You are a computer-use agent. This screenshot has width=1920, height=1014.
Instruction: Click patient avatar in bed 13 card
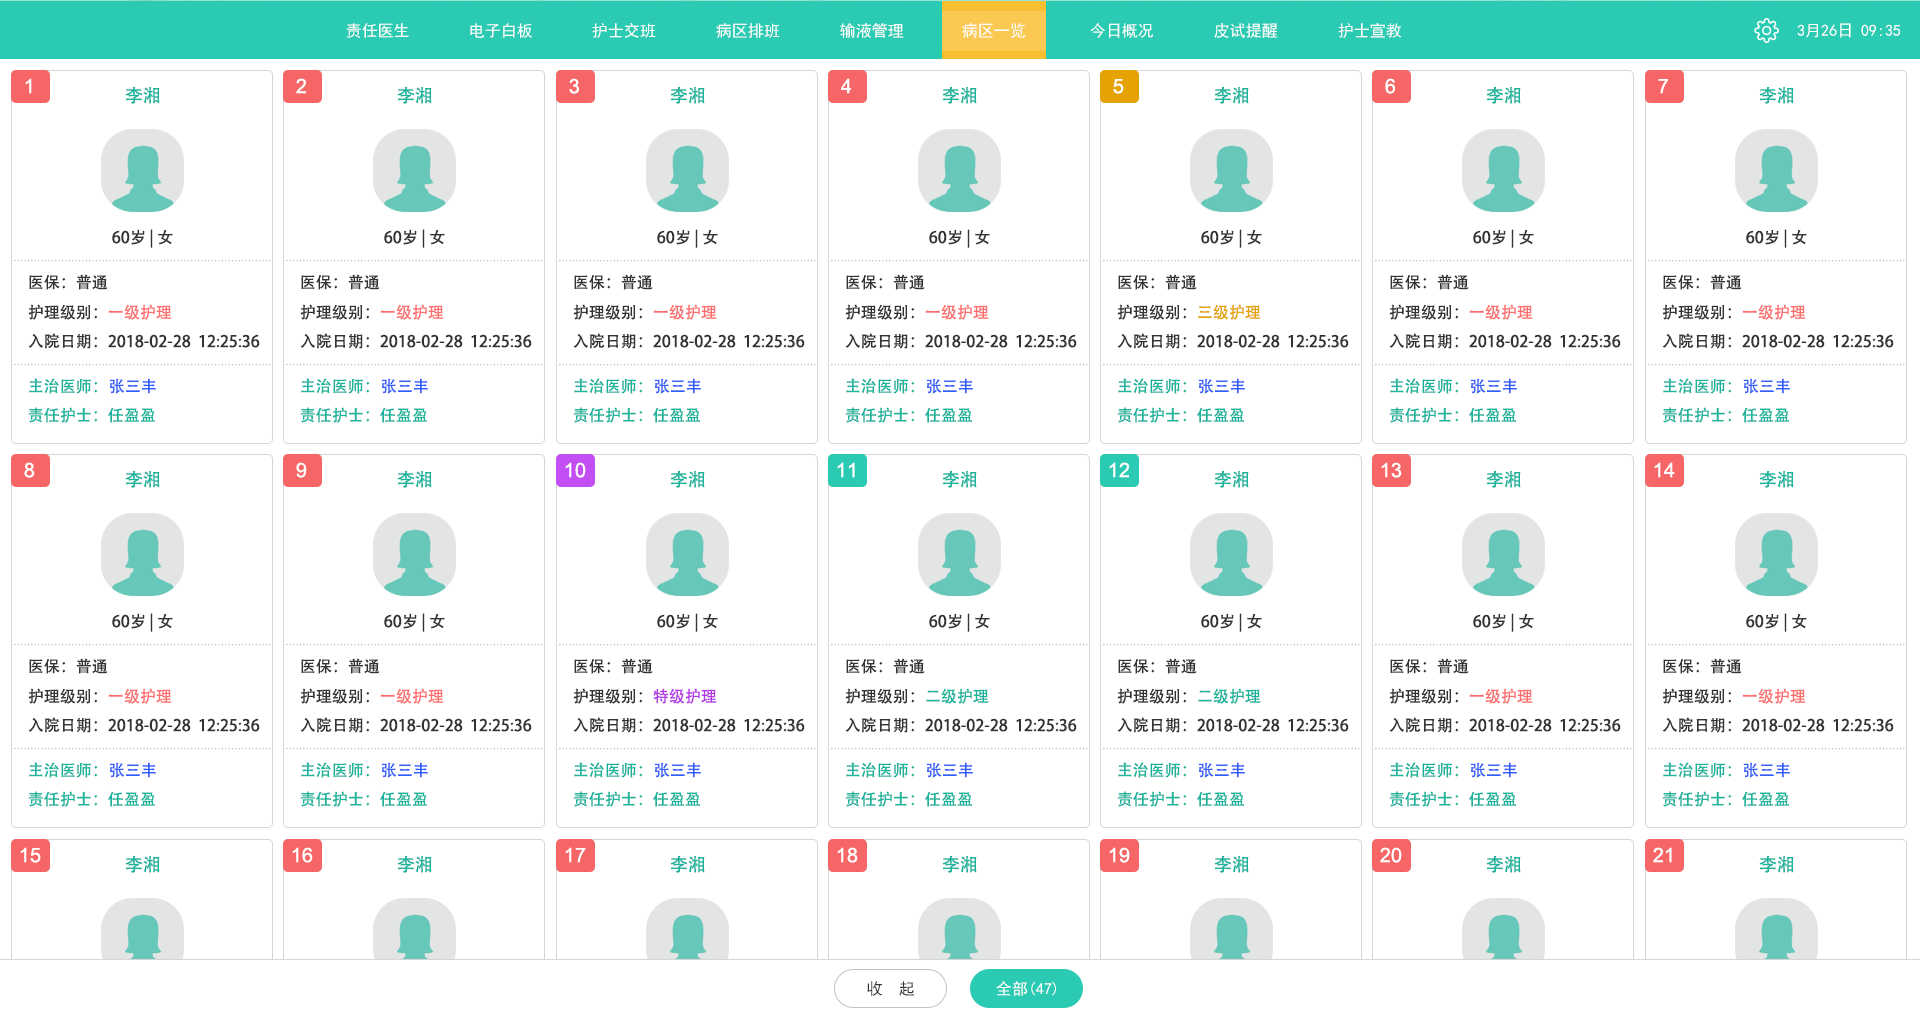click(x=1503, y=554)
